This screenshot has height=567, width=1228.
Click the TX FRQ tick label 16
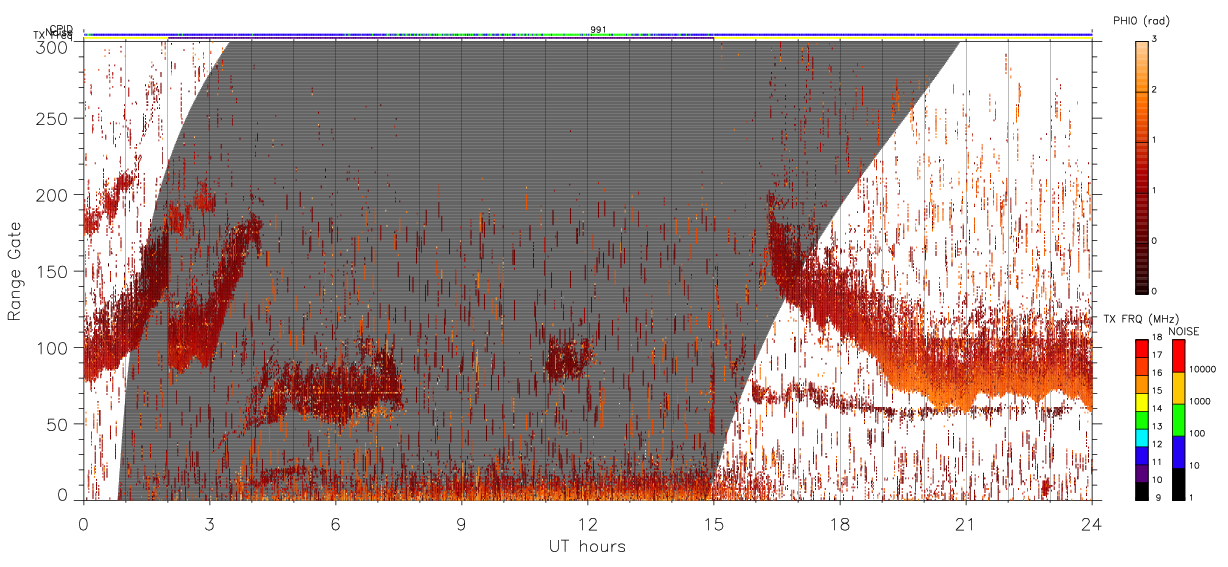[x=1157, y=374]
